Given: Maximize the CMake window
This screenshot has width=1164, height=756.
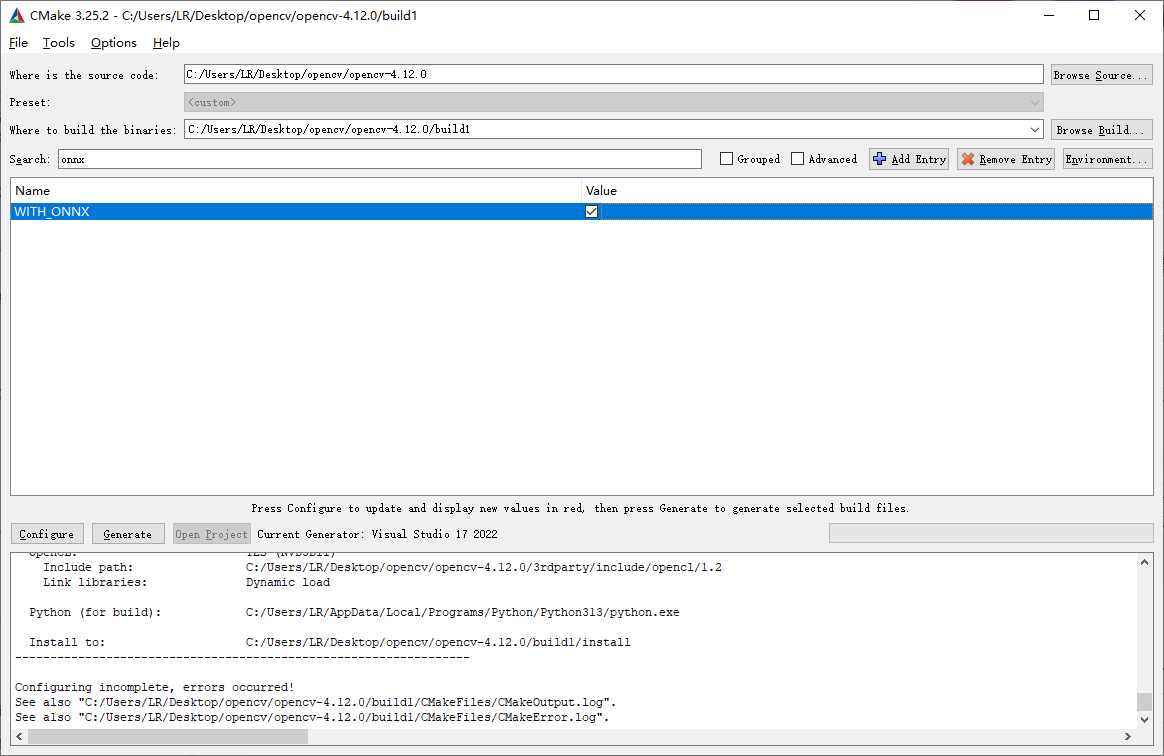Looking at the screenshot, I should [x=1093, y=15].
